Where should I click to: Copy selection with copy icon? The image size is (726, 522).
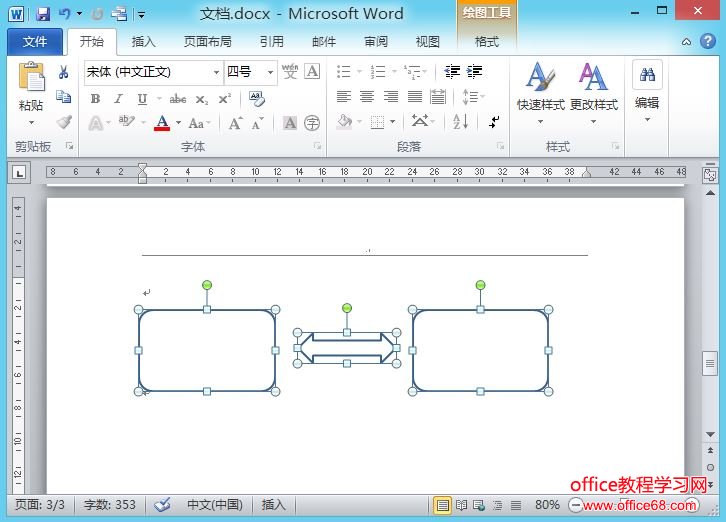[64, 97]
